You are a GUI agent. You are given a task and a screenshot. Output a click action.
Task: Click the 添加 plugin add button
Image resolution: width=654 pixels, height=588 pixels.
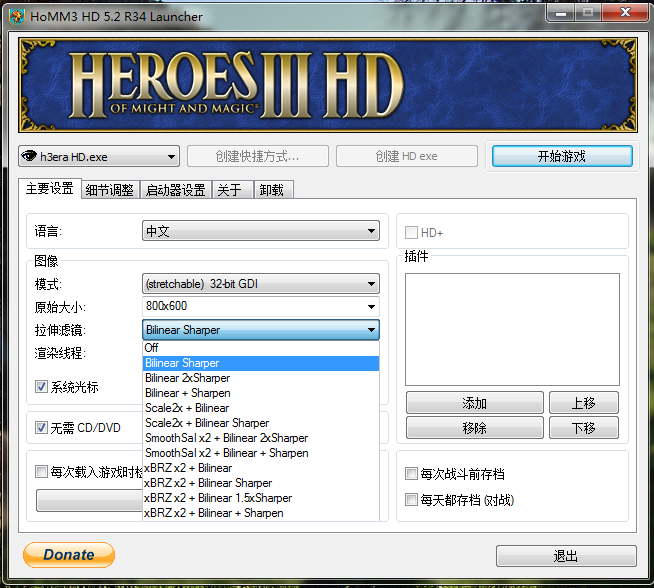pyautogui.click(x=475, y=403)
